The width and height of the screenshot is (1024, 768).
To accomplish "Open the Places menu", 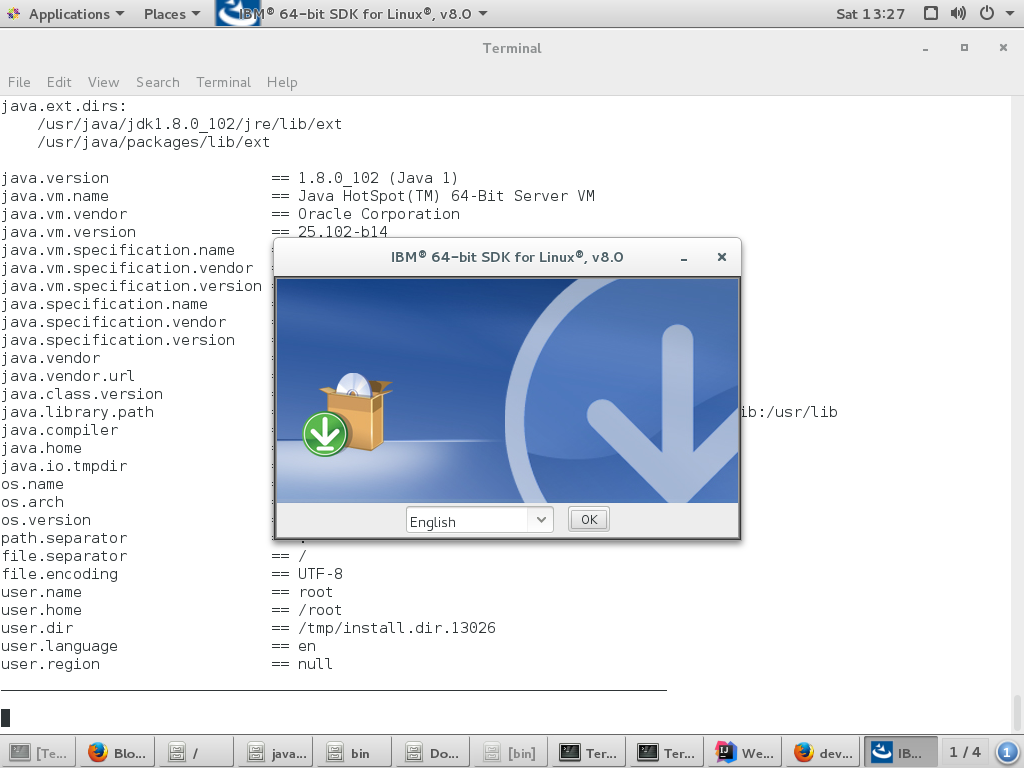I will (x=172, y=14).
